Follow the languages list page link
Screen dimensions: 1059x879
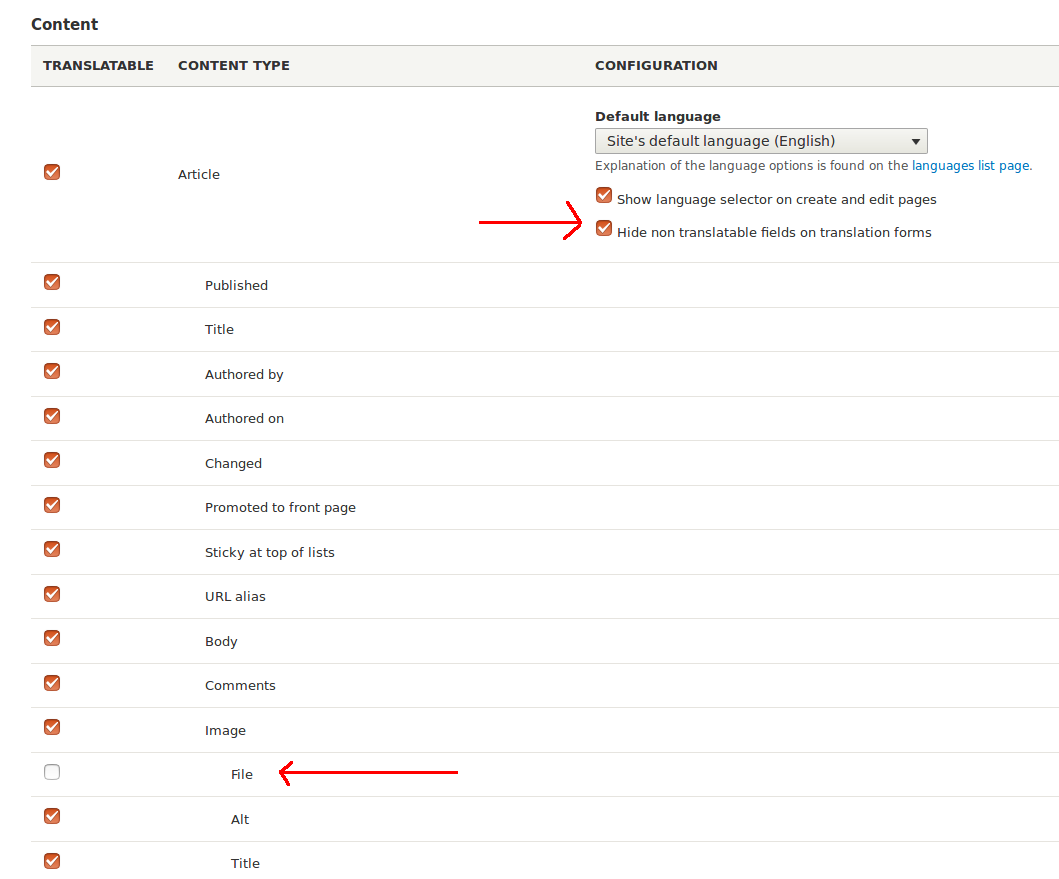pyautogui.click(x=970, y=165)
